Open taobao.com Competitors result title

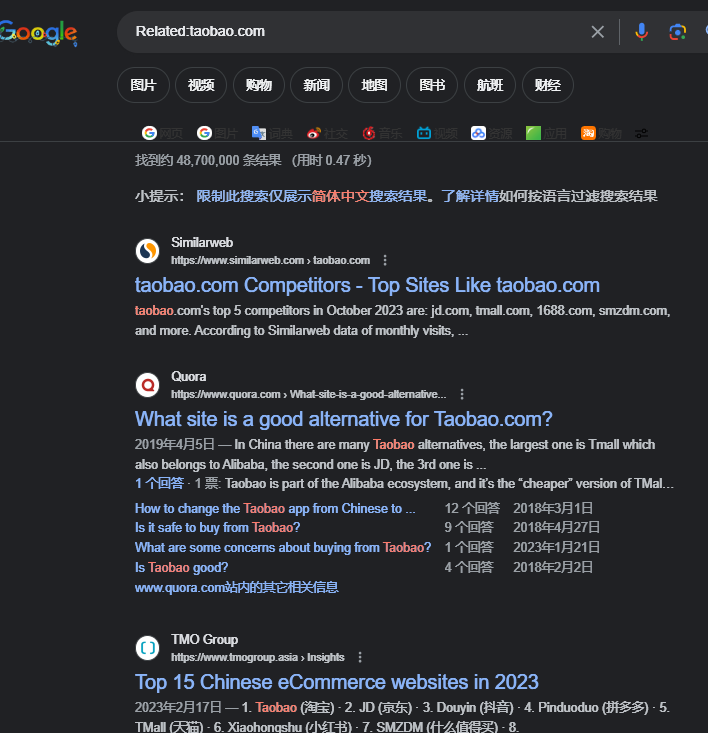367,285
